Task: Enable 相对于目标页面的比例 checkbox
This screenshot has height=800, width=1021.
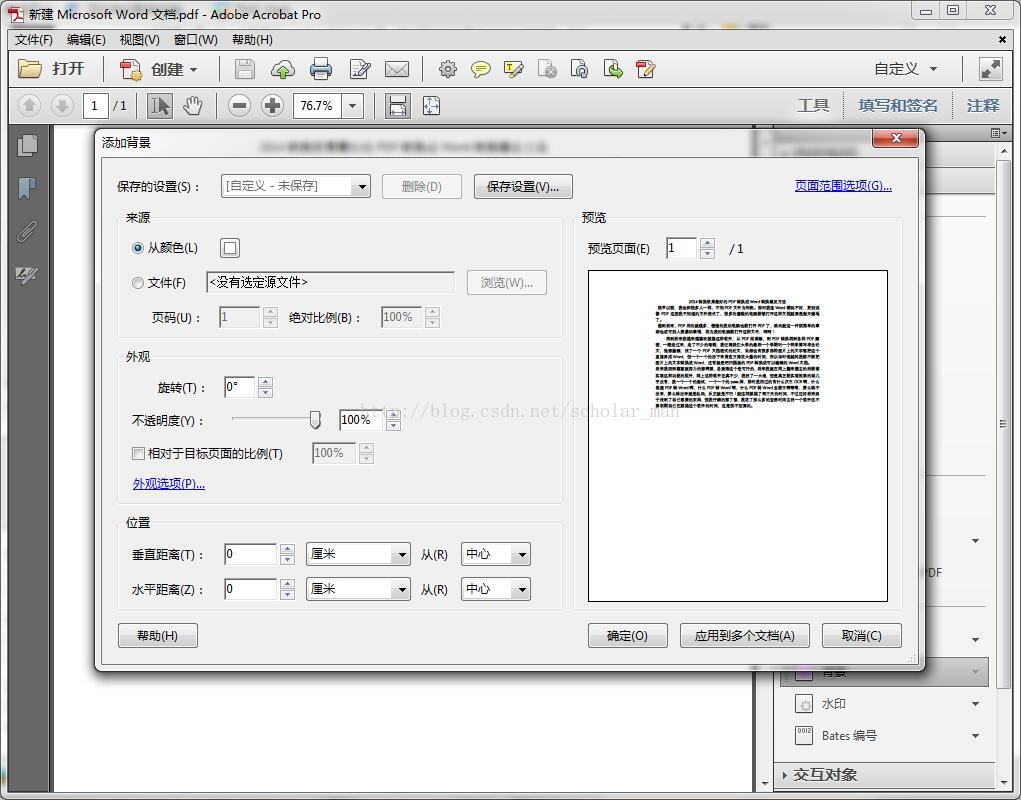Action: [138, 453]
